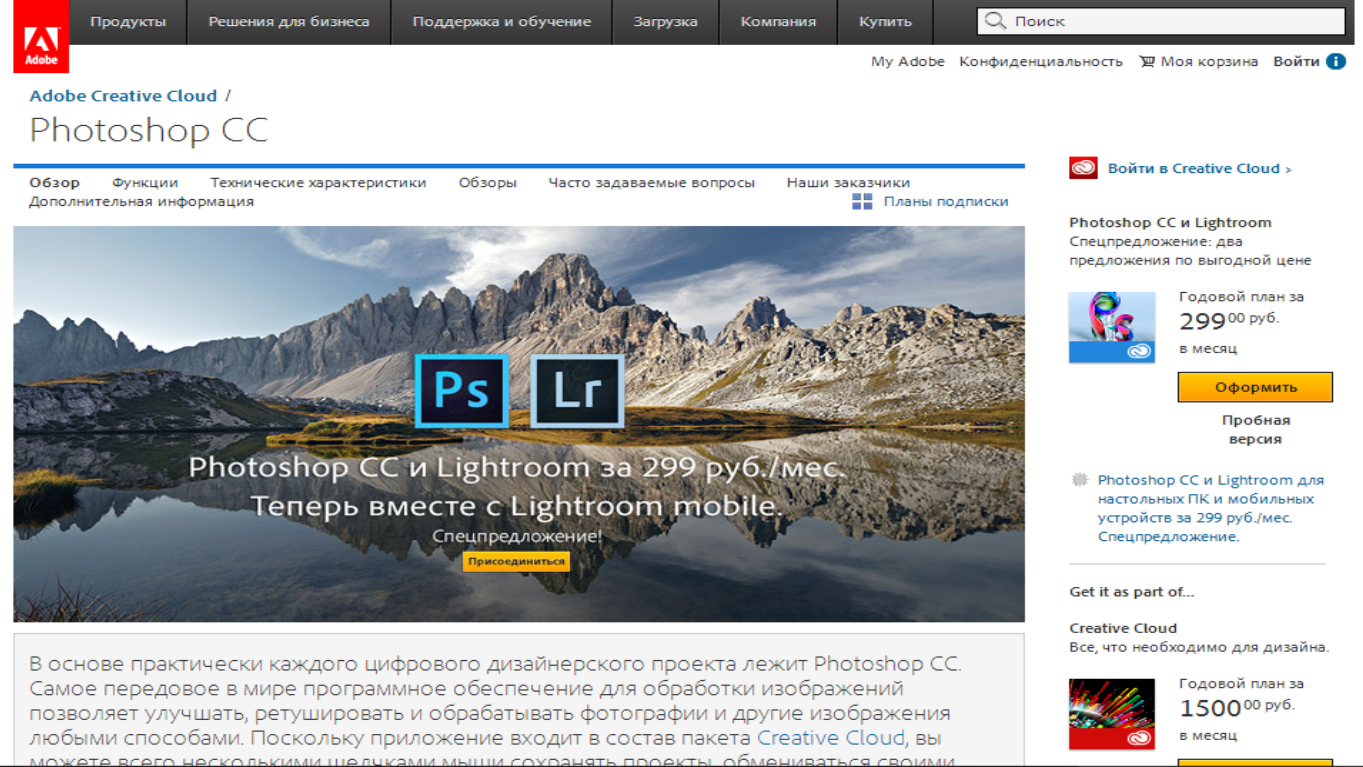Click the Creative Cloud sidebar heading
The height and width of the screenshot is (767, 1363).
(x=1123, y=628)
